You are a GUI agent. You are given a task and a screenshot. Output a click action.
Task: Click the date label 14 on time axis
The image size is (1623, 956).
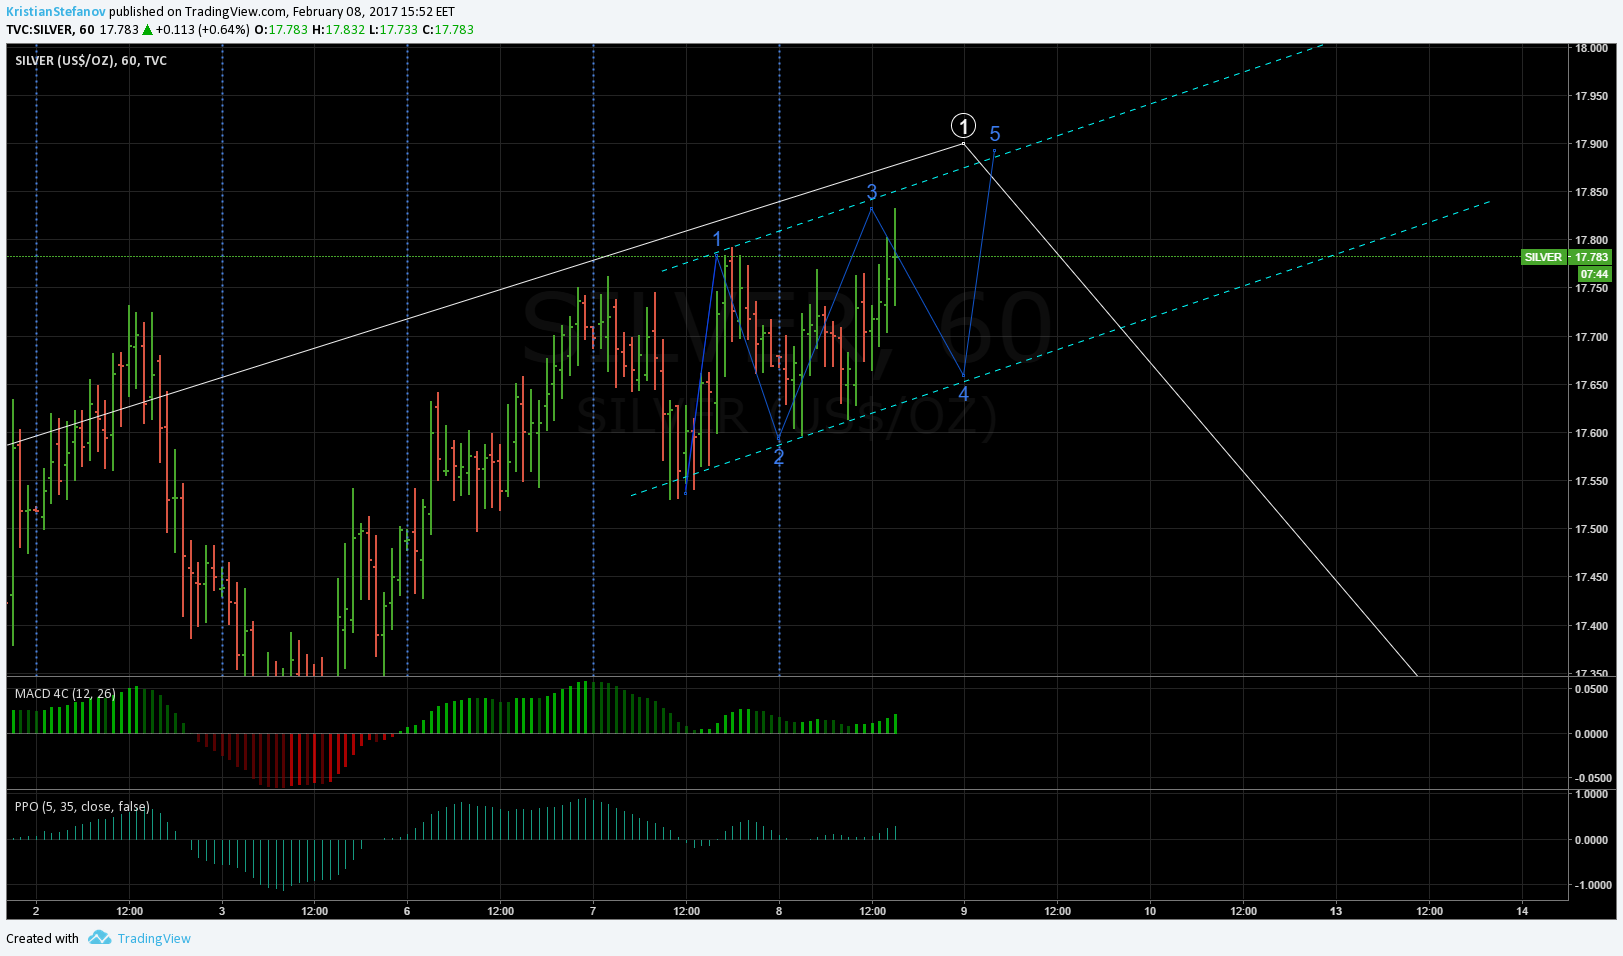point(1522,911)
